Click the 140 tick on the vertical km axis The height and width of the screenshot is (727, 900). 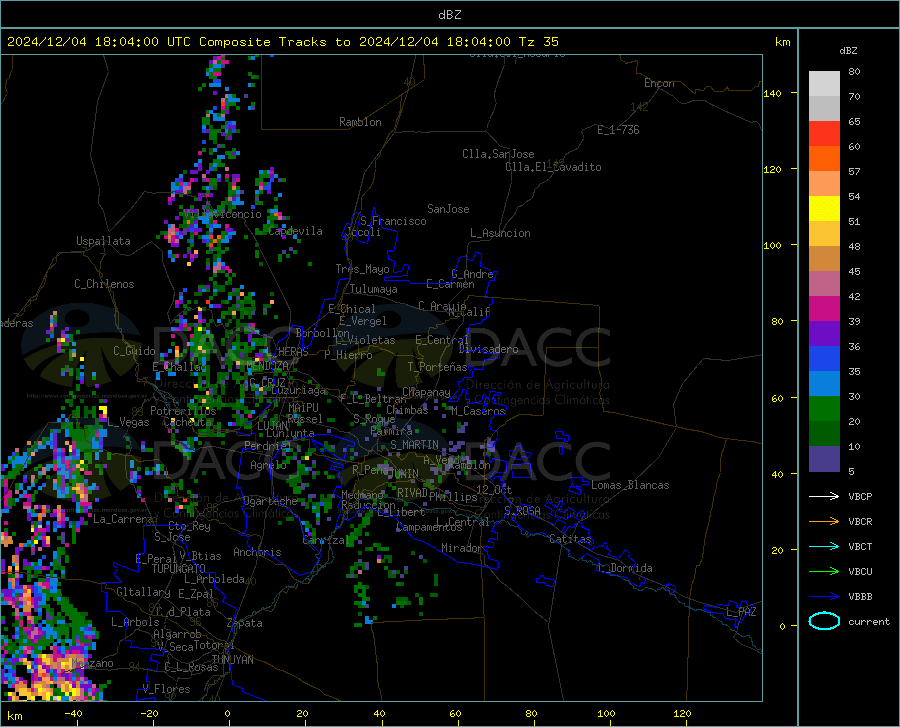pos(772,93)
